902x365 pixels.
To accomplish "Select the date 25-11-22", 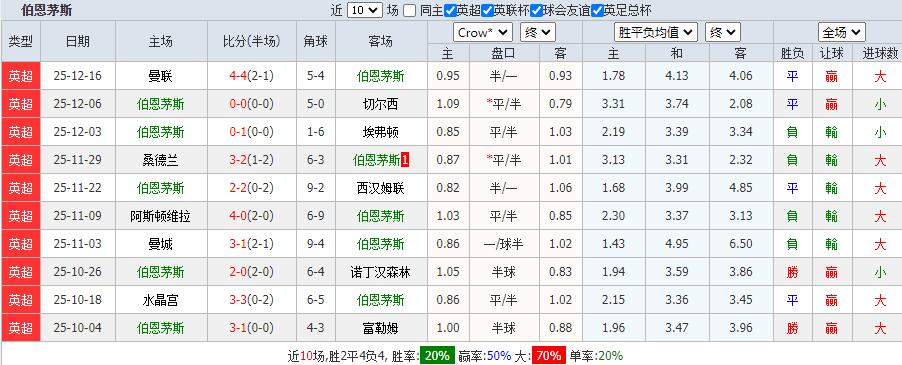I will (78, 188).
